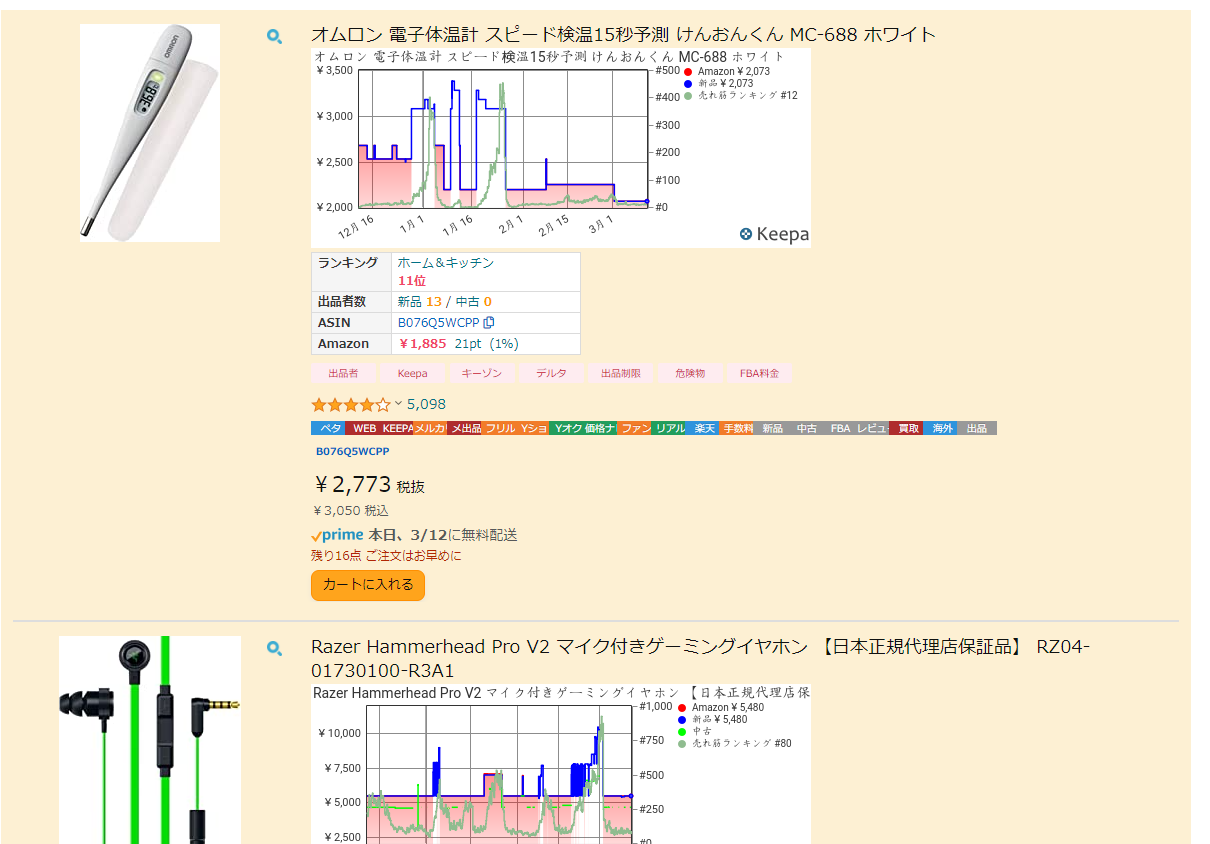The image size is (1210, 844).
Task: Copy the ASIN using the clipboard icon
Action: [489, 322]
